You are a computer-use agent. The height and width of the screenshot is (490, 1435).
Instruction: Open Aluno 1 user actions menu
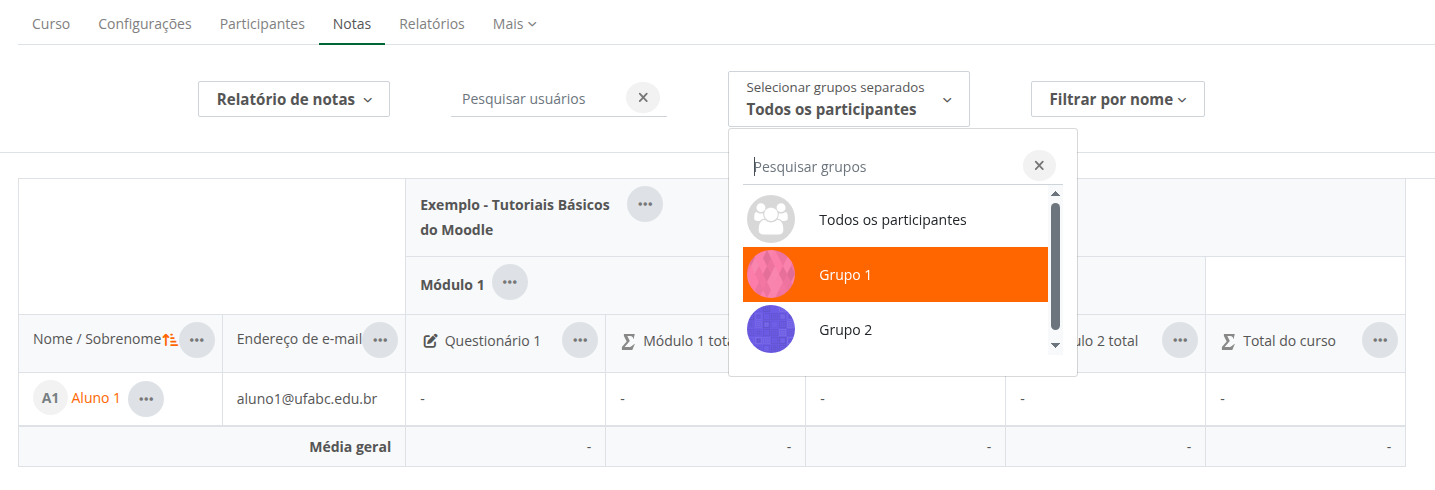tap(146, 399)
